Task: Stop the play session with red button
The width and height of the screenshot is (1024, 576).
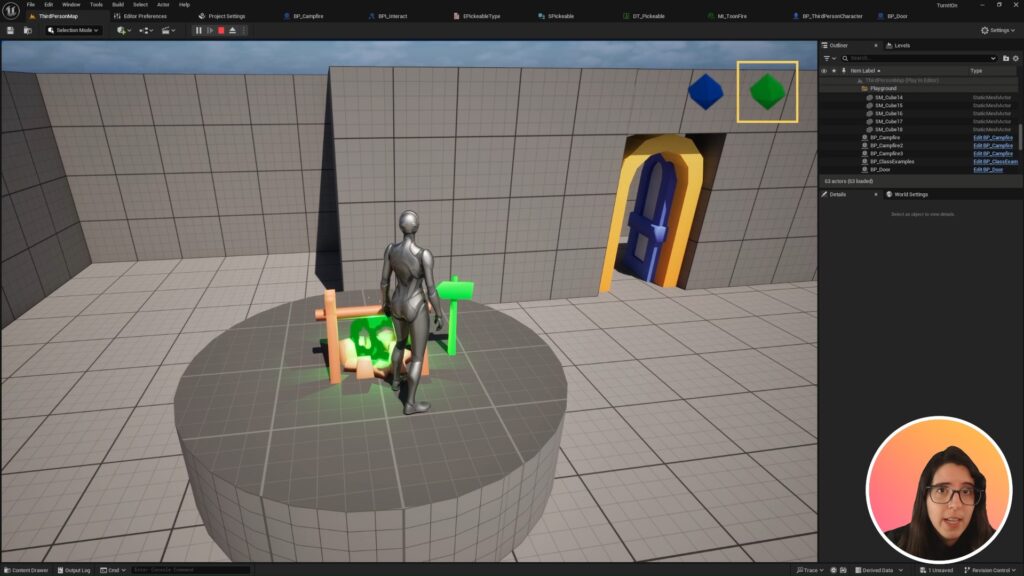Action: (221, 31)
